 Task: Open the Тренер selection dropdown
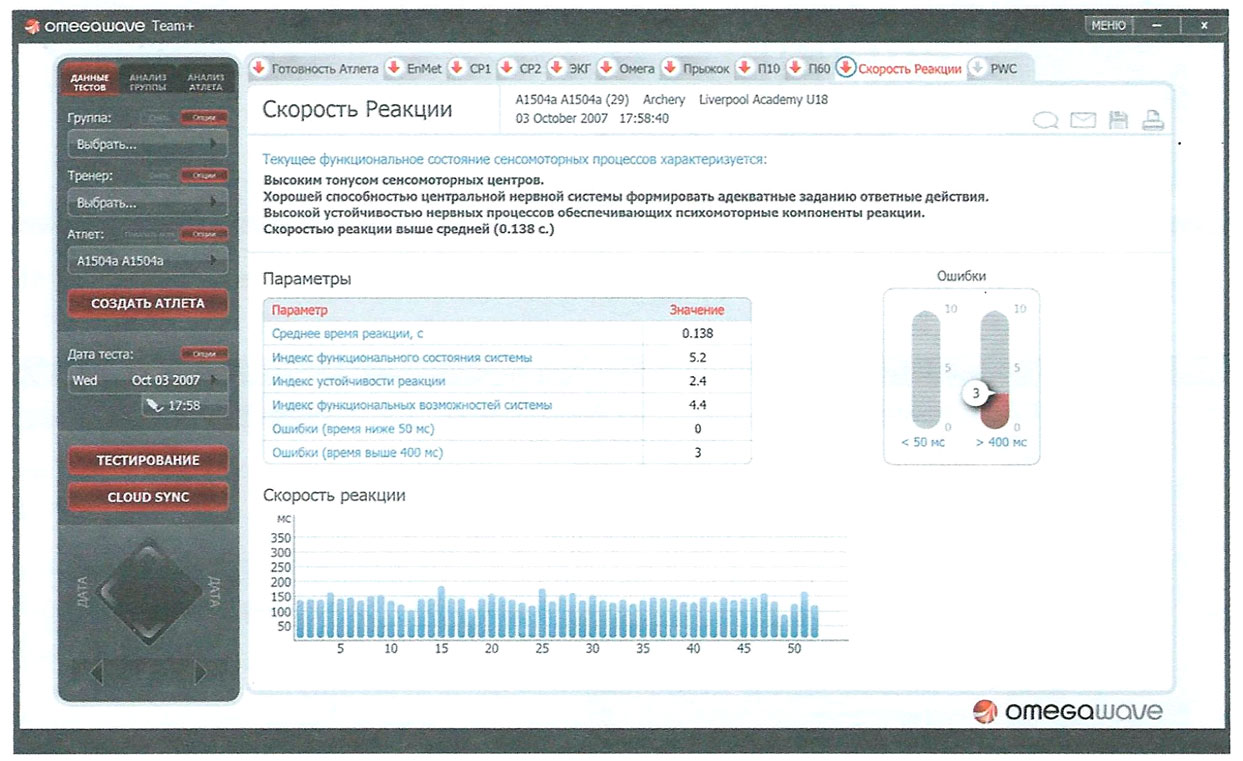[x=147, y=203]
